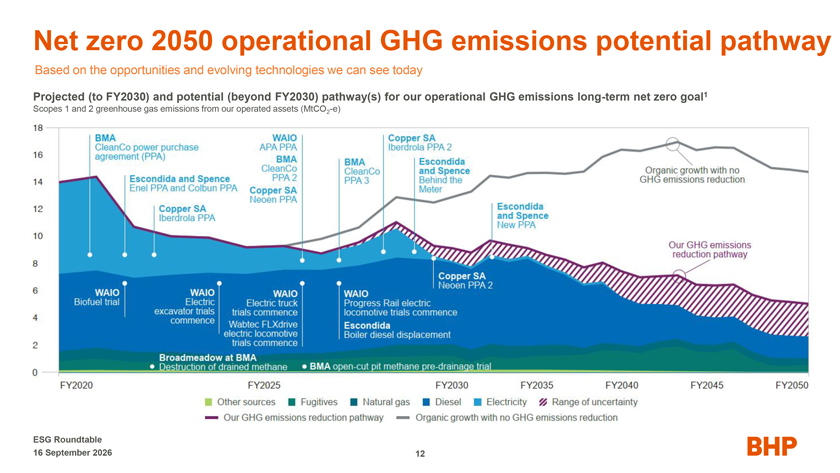This screenshot has width=840, height=473.
Task: Click the purple 'Our GHG emissions reduction pathway' chart callout
Action: 709,250
